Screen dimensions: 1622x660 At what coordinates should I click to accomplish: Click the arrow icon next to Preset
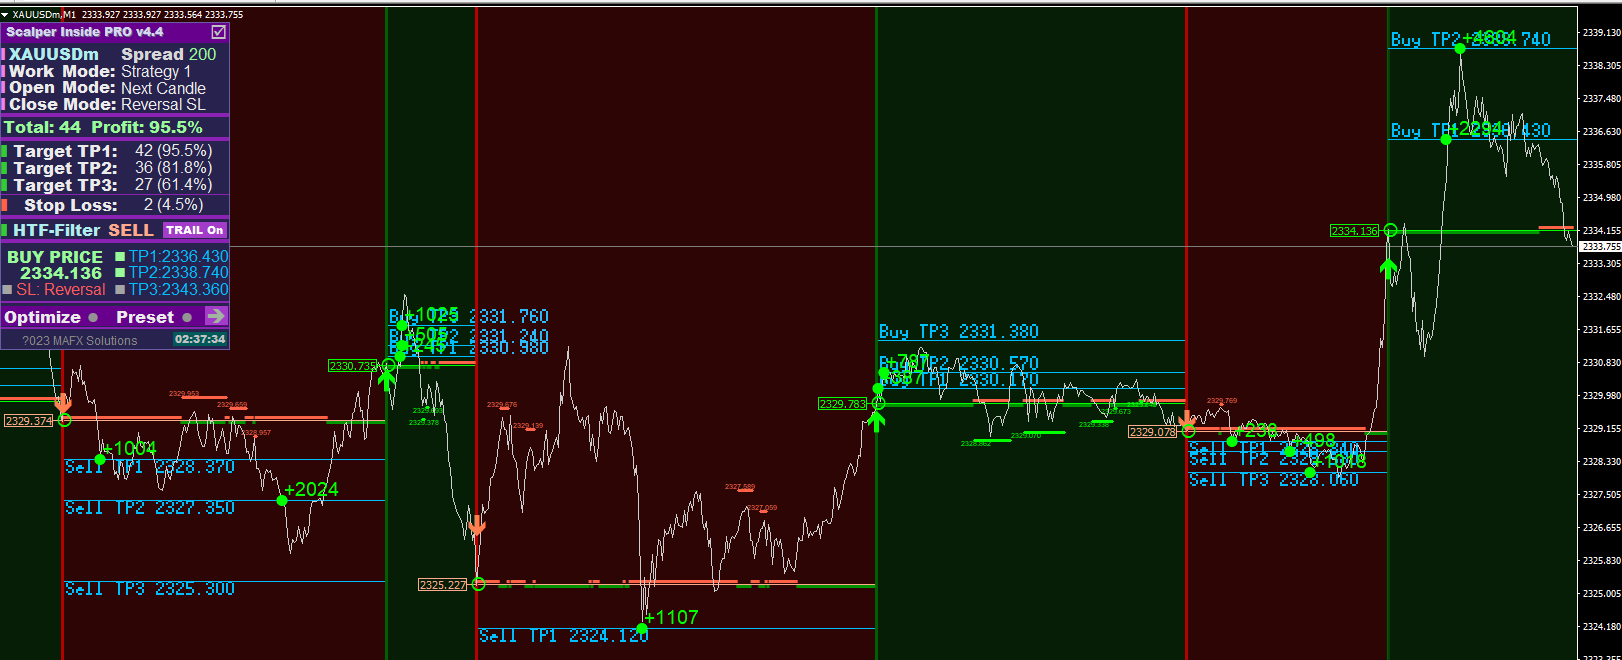(216, 316)
